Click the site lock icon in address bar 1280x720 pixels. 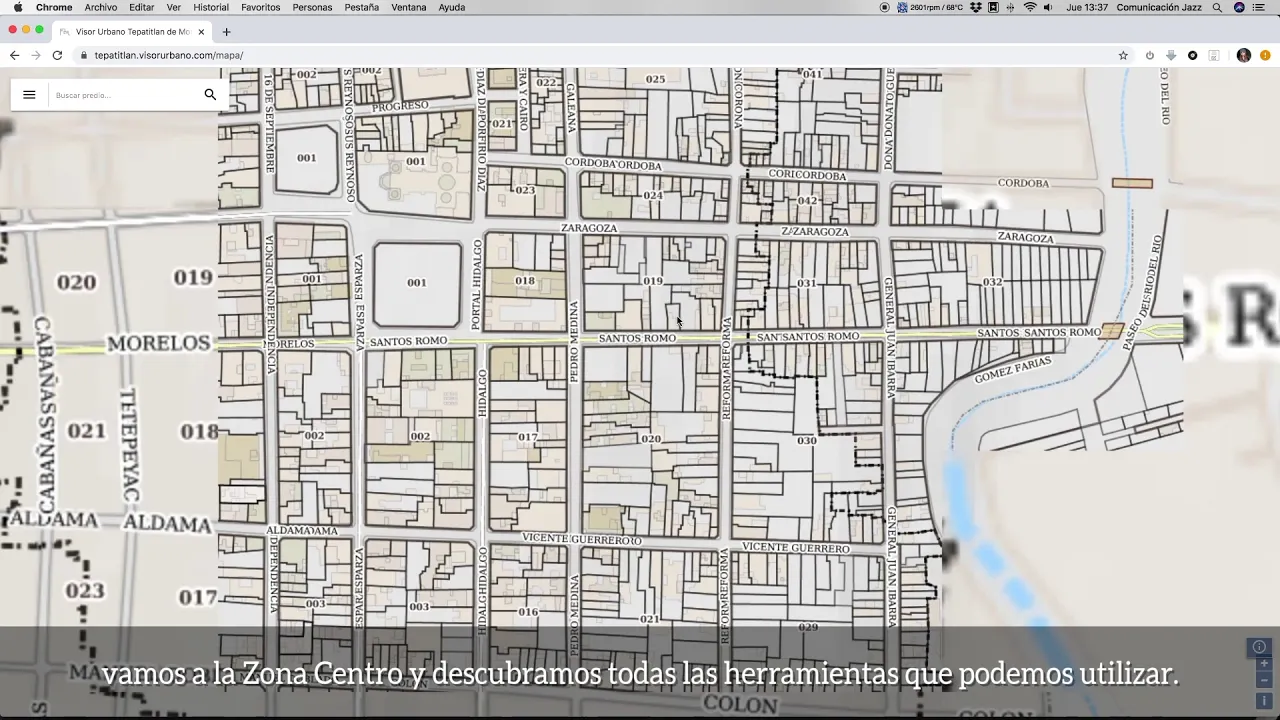(x=85, y=55)
